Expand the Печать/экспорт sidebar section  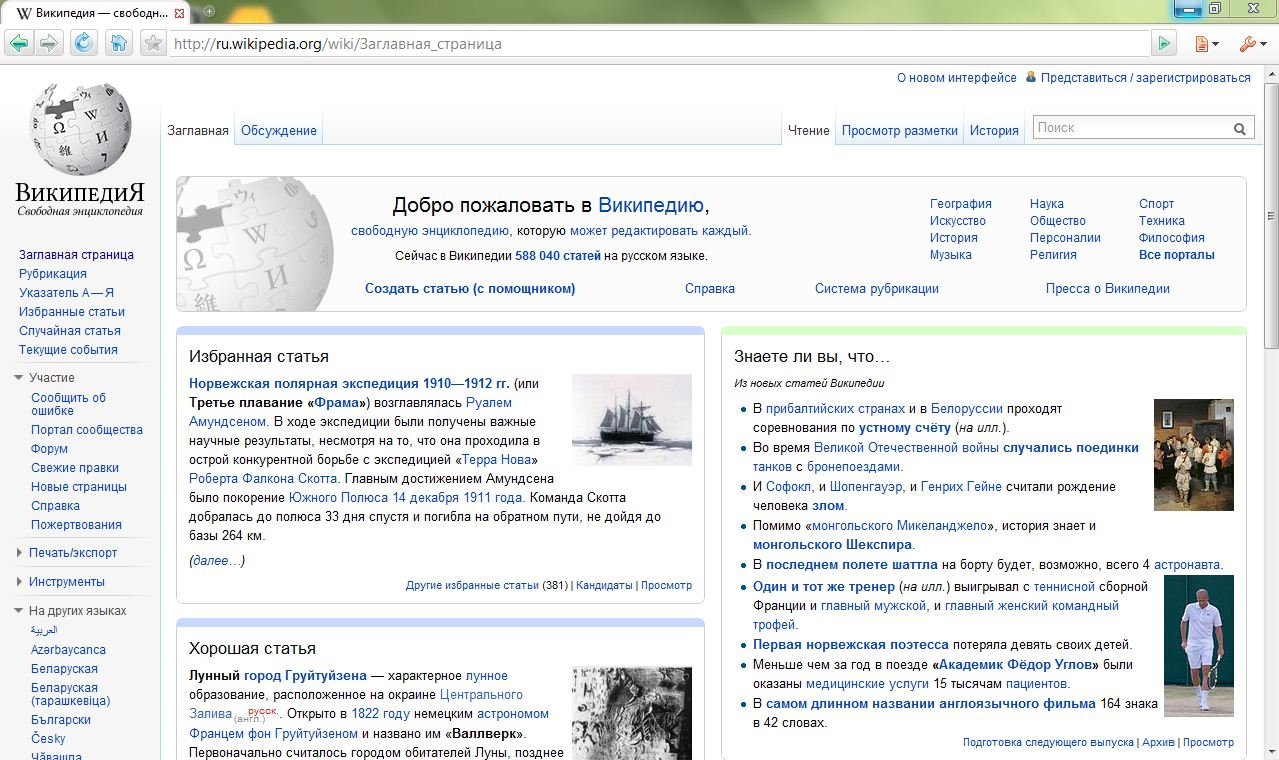tap(19, 553)
